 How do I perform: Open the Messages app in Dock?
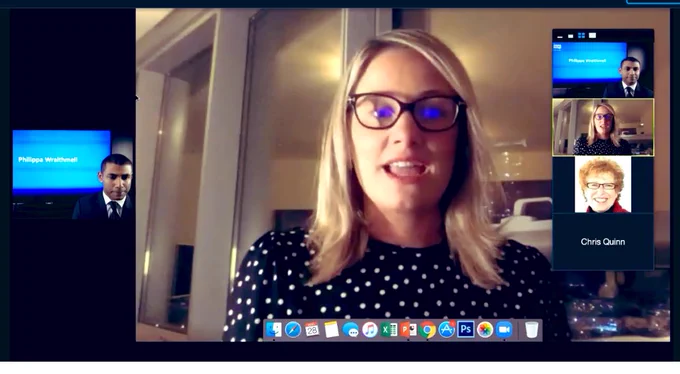point(350,330)
